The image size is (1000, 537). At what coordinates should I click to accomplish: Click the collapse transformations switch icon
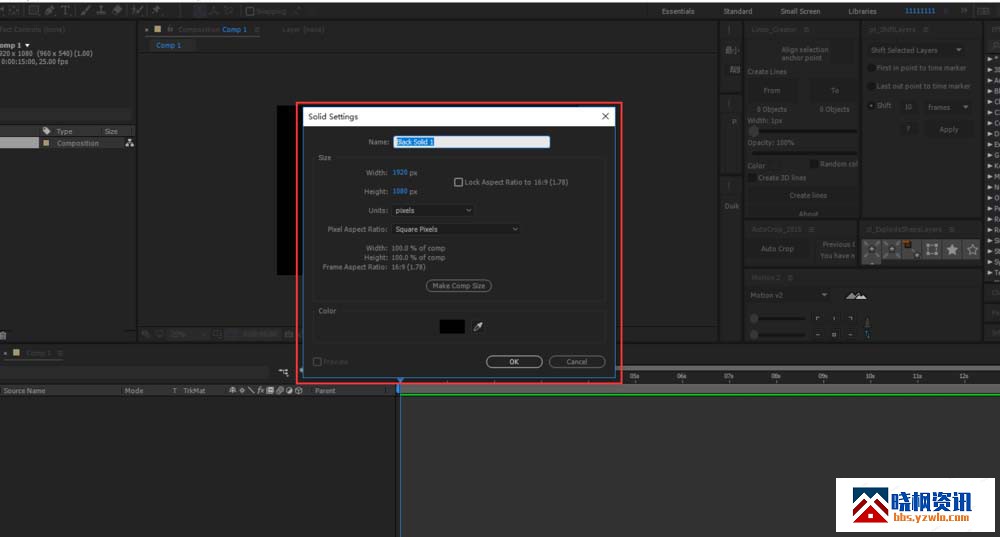point(242,390)
